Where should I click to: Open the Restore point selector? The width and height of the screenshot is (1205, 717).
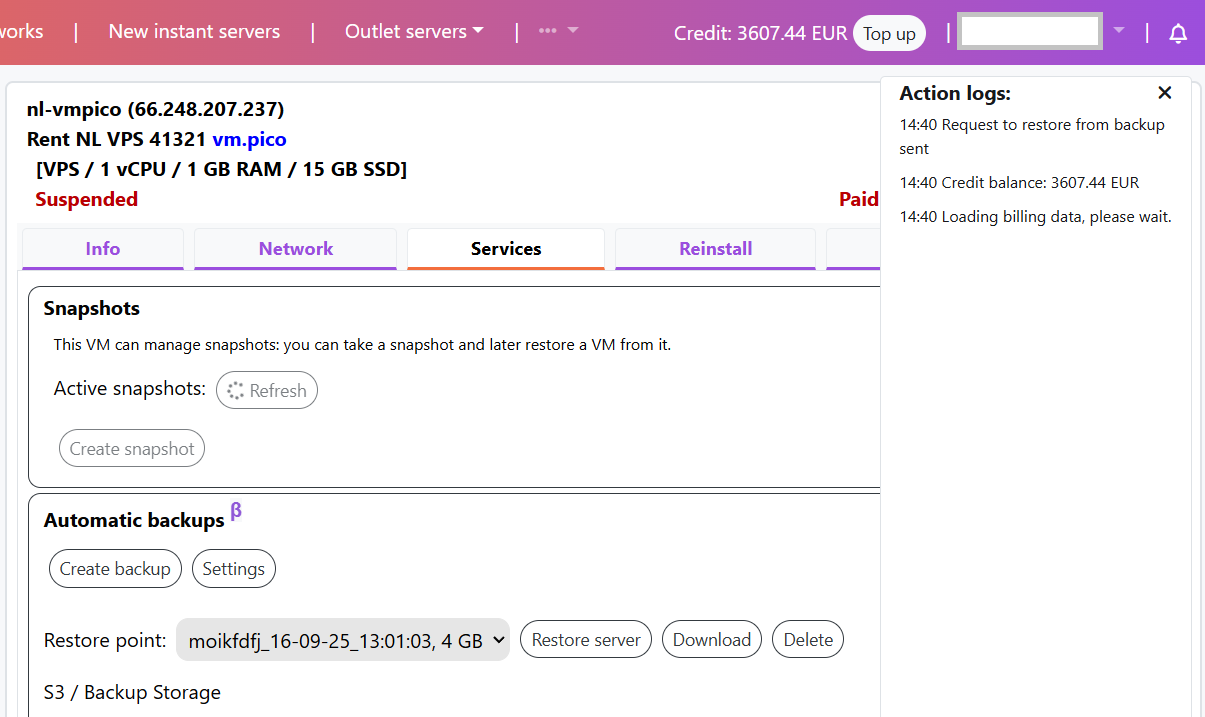pos(343,640)
